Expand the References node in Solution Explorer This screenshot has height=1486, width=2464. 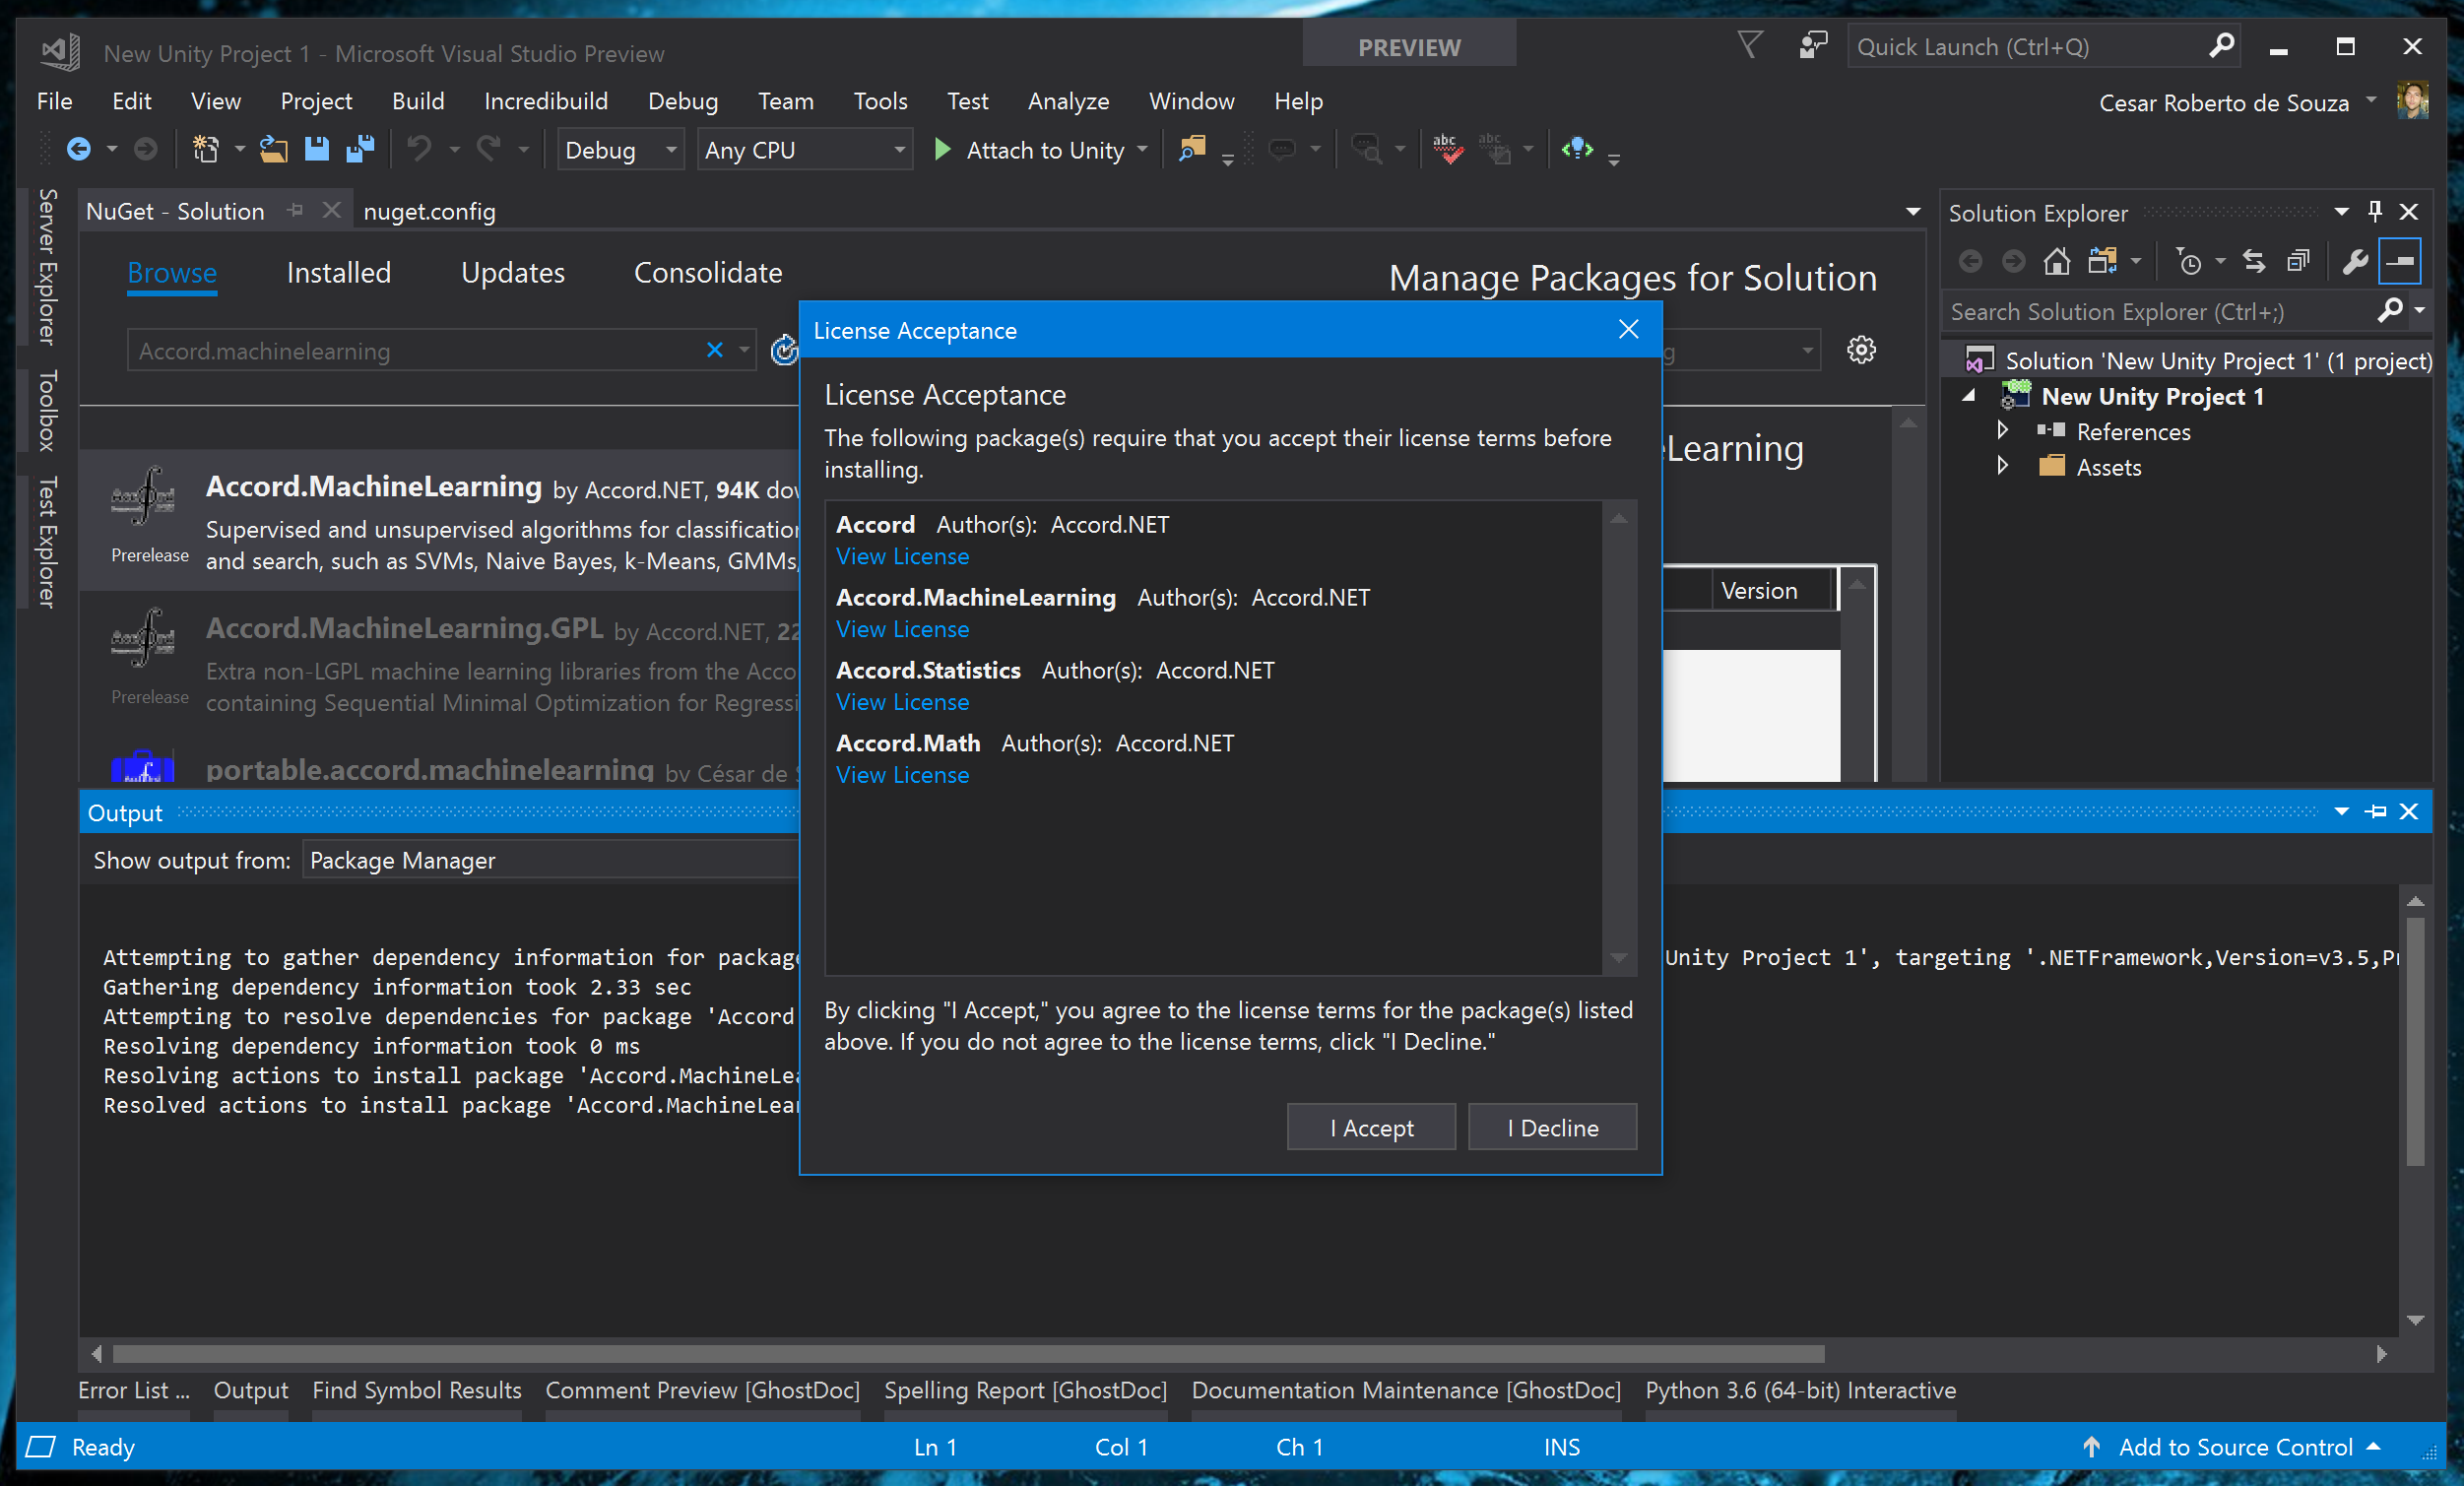coord(2002,431)
